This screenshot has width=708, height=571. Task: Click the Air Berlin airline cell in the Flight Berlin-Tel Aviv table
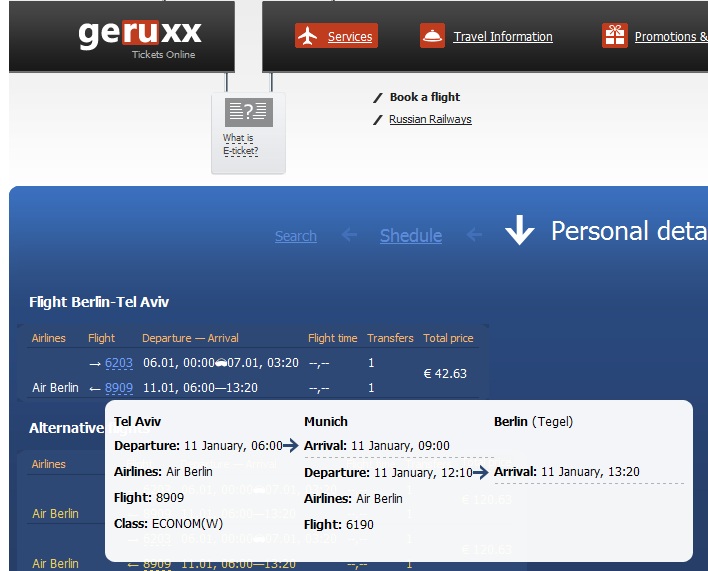pos(55,388)
